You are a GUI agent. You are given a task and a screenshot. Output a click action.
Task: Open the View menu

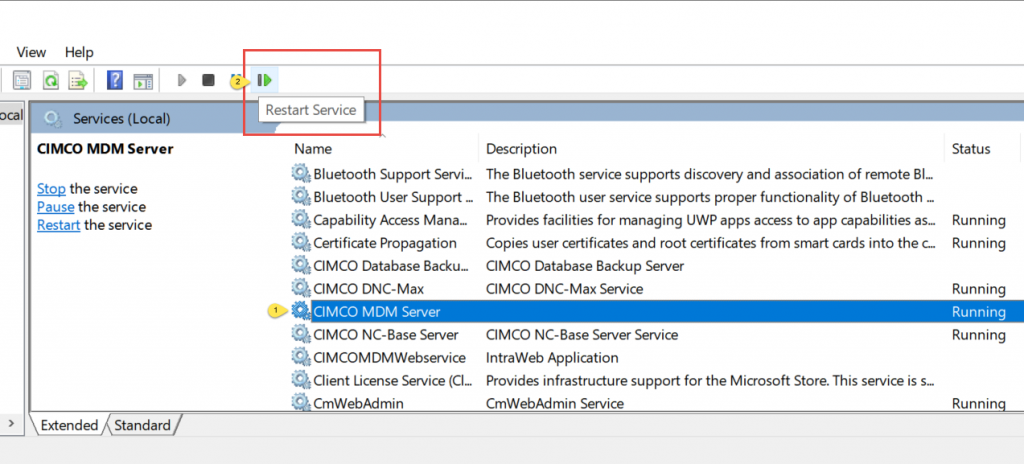coord(31,52)
